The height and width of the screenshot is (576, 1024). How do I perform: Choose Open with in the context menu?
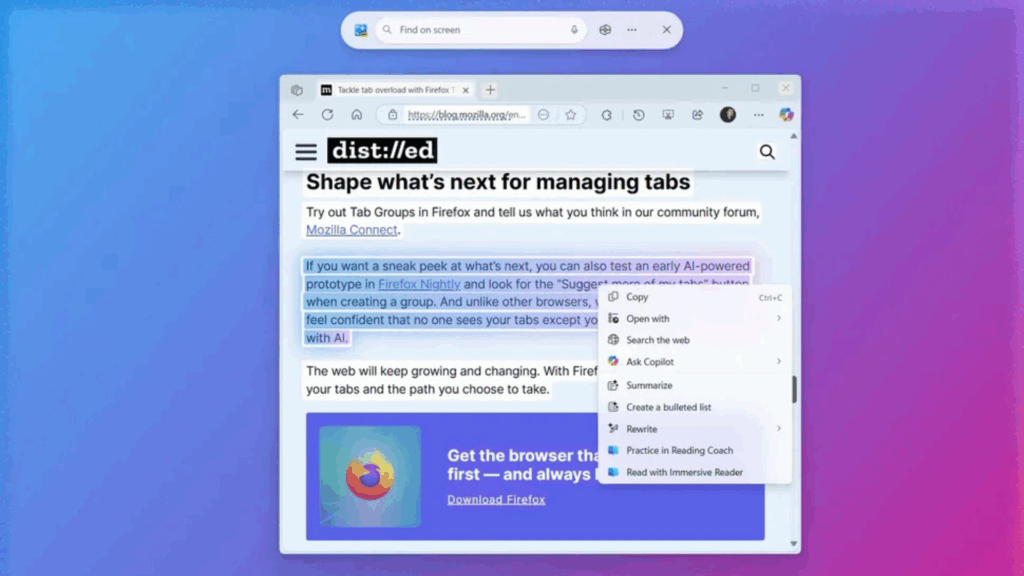(695, 319)
